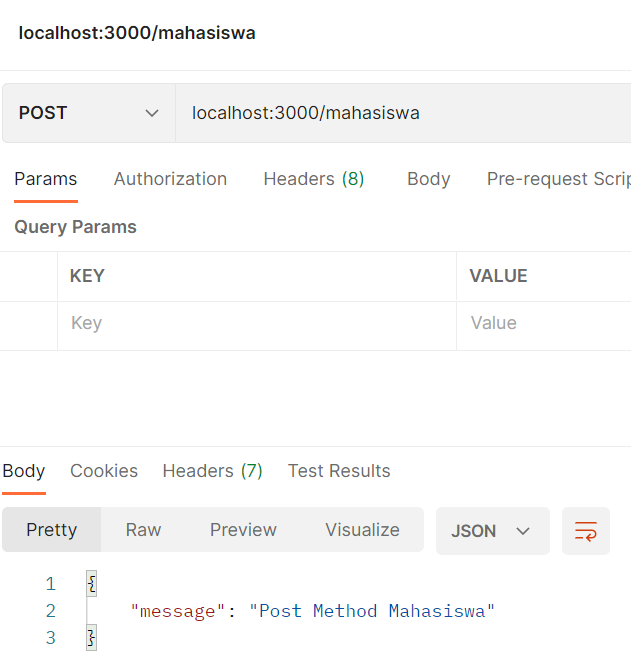Collapse the JSON object at line 1

(91, 584)
